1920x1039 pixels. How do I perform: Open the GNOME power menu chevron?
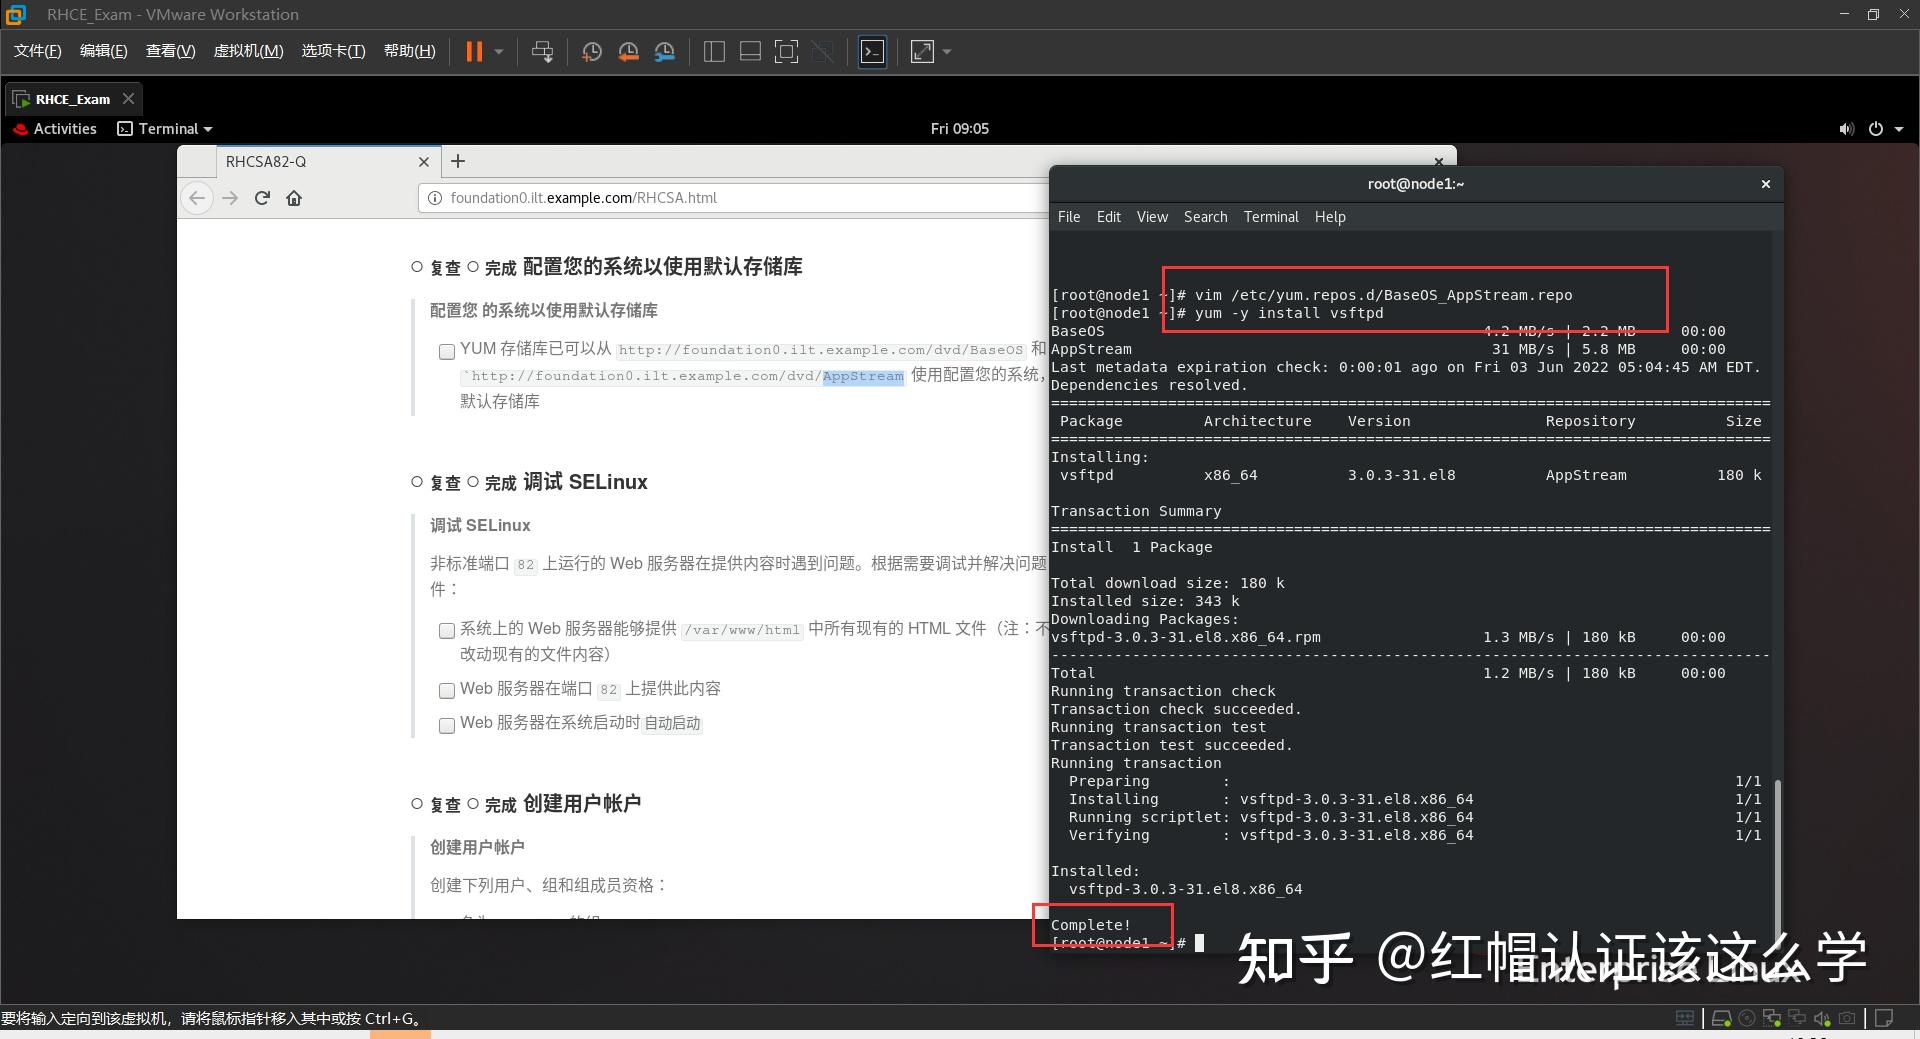(x=1897, y=128)
